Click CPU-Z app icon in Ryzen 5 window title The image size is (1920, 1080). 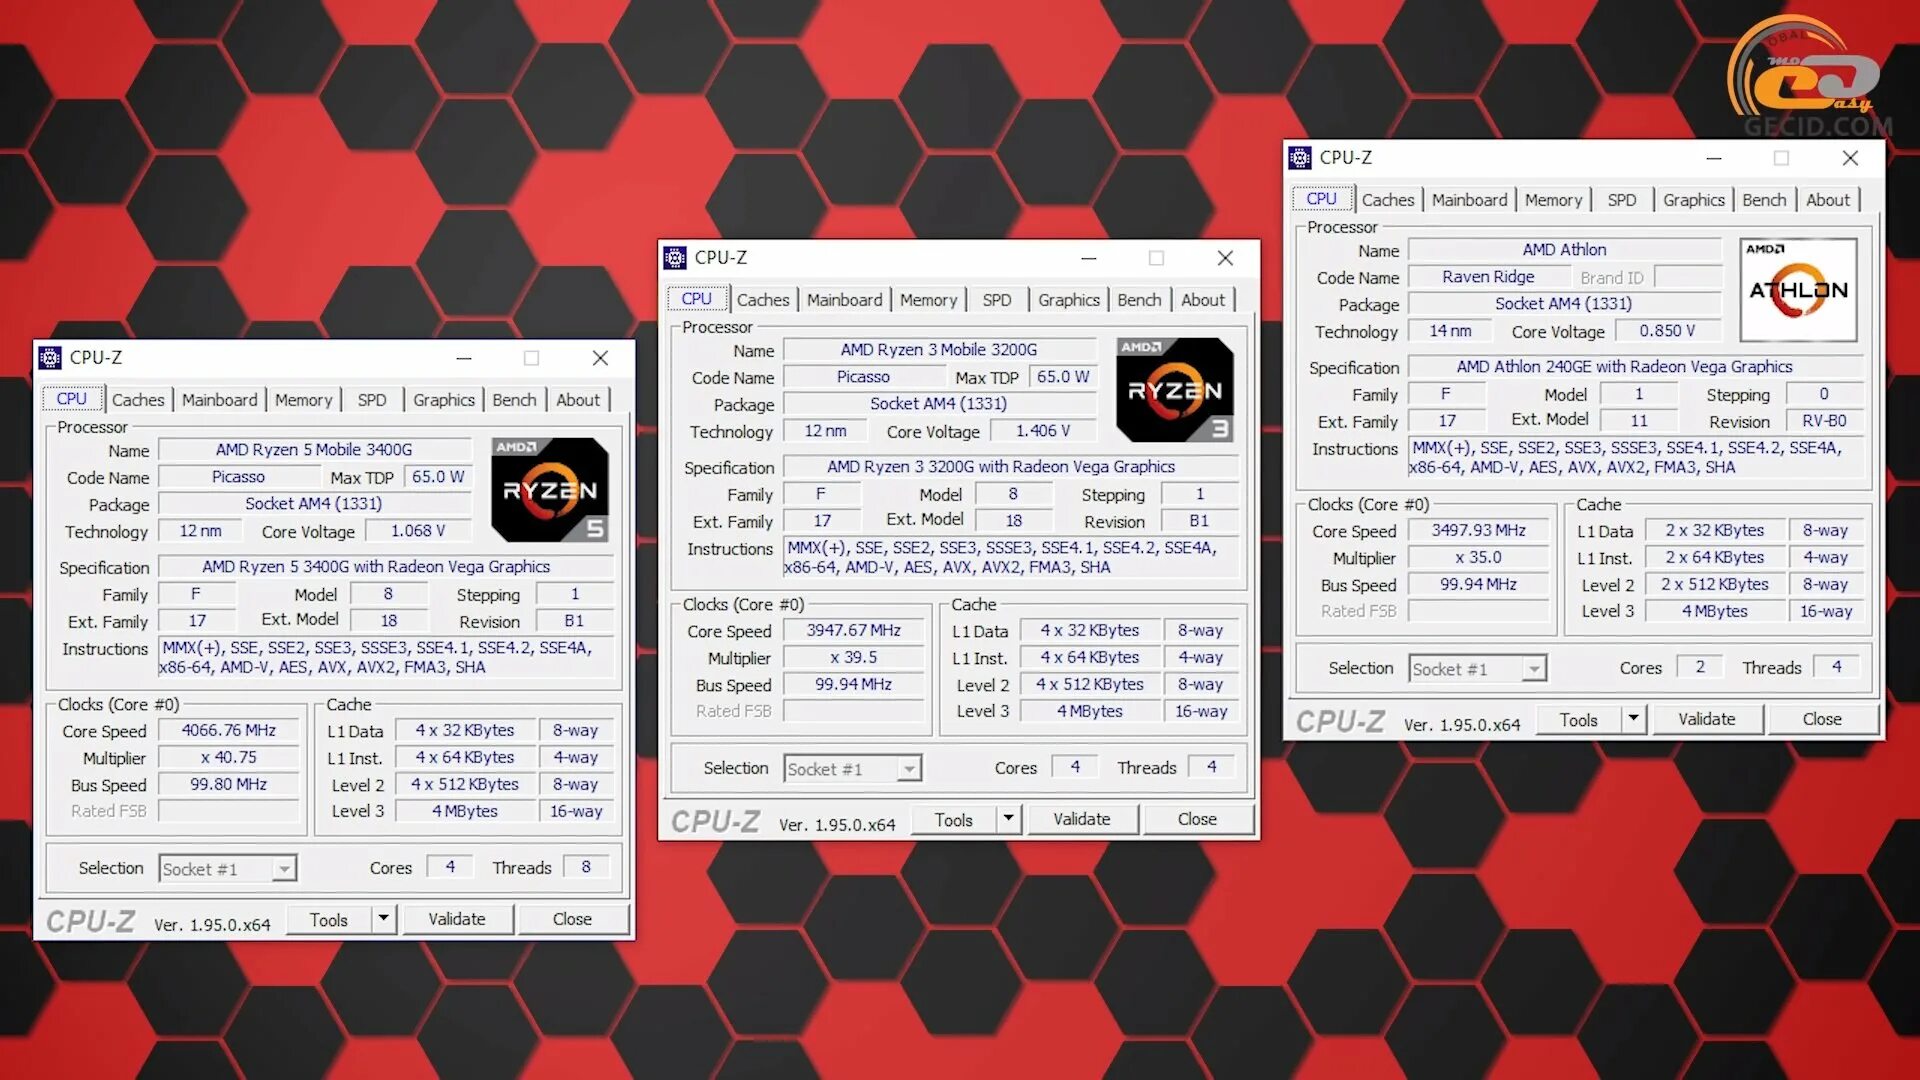pyautogui.click(x=50, y=358)
